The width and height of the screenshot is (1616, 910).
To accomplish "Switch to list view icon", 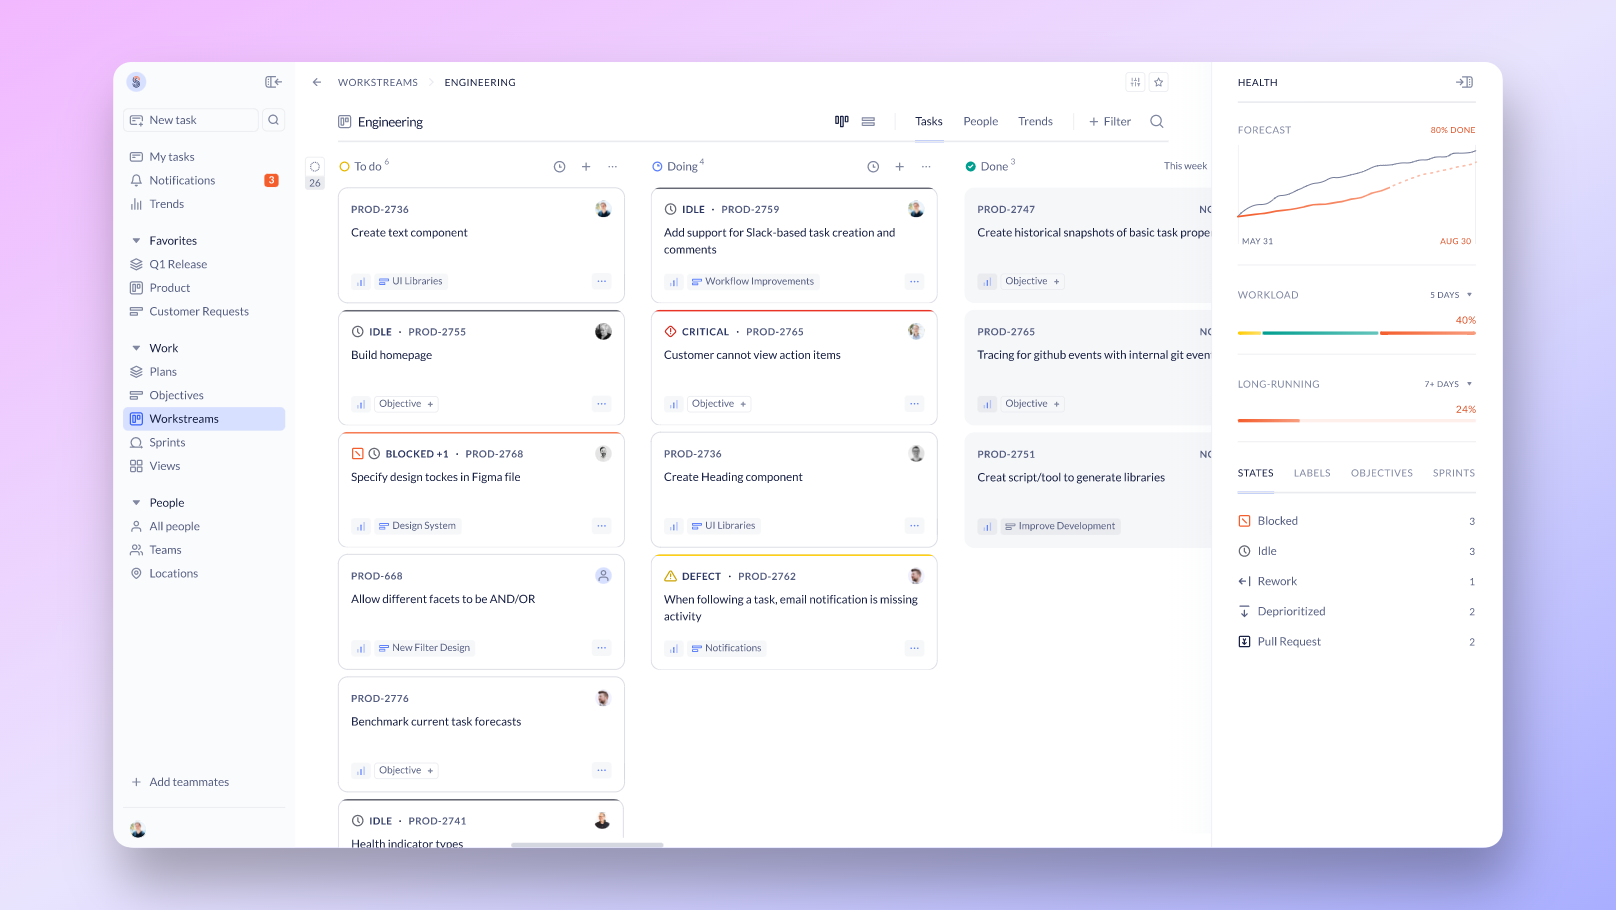I will tap(868, 121).
